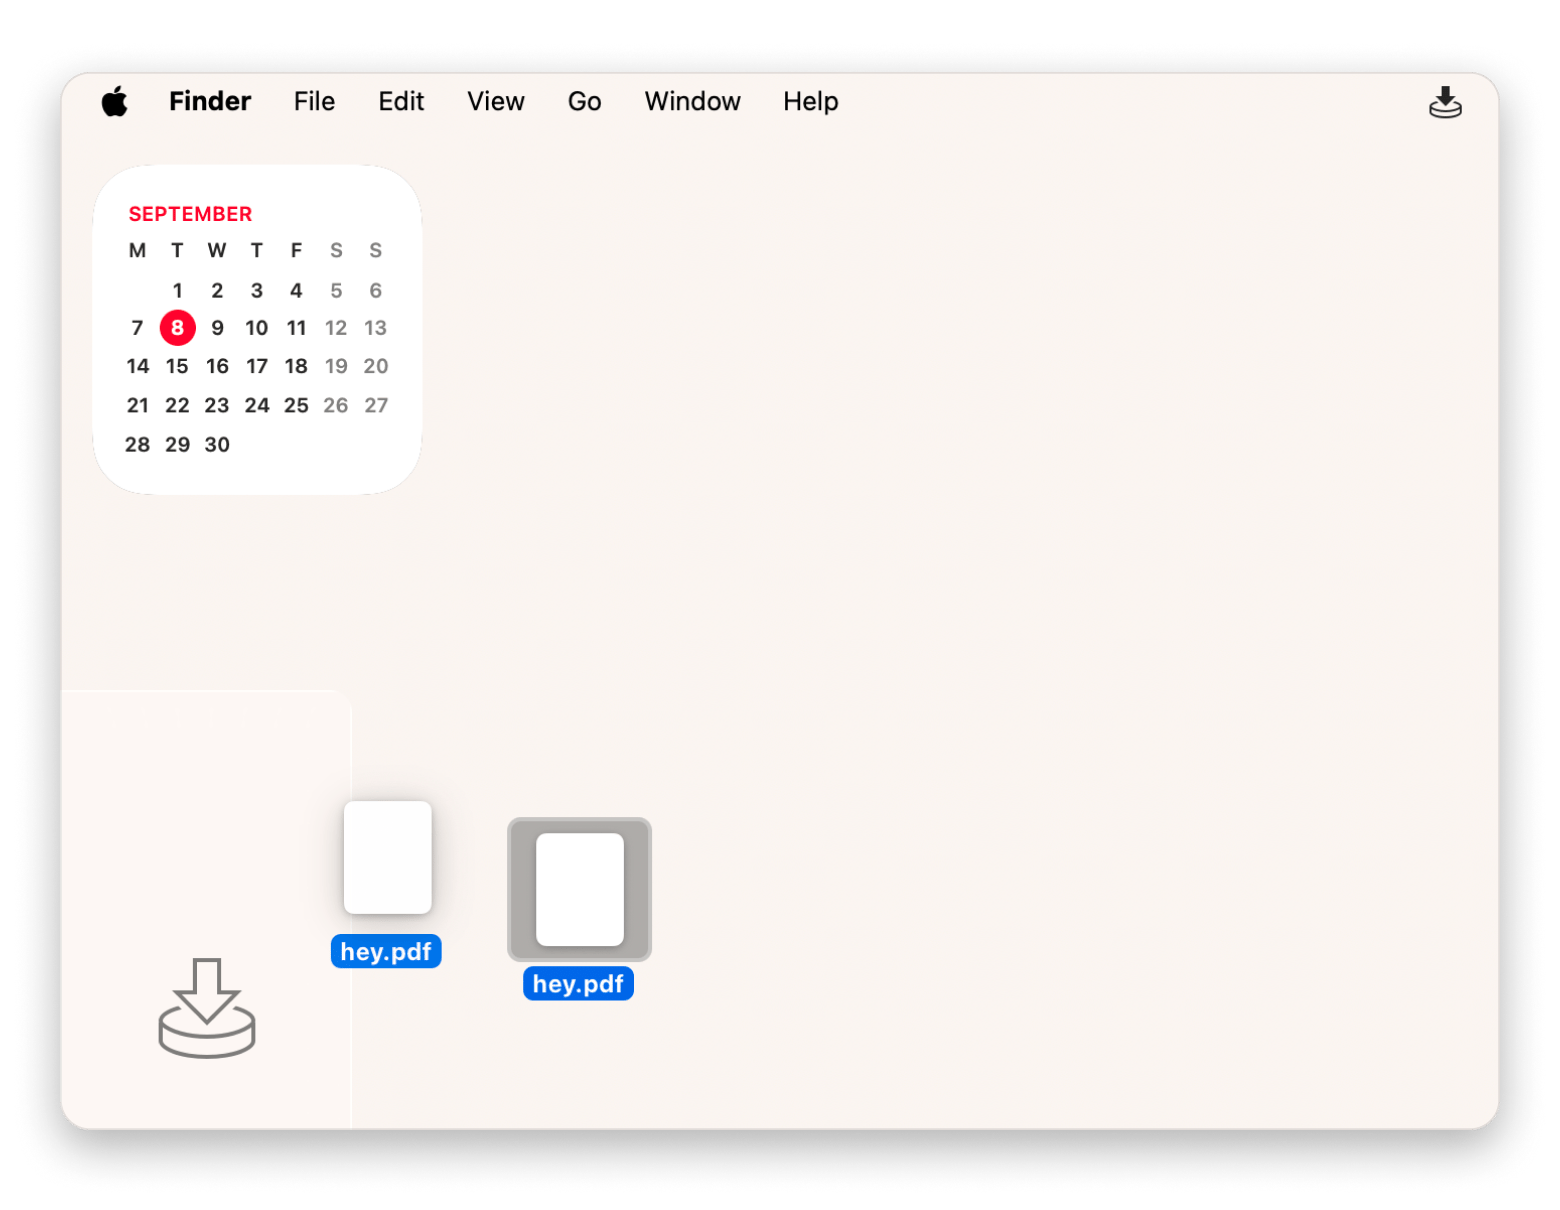Open the Edit menu

(401, 101)
